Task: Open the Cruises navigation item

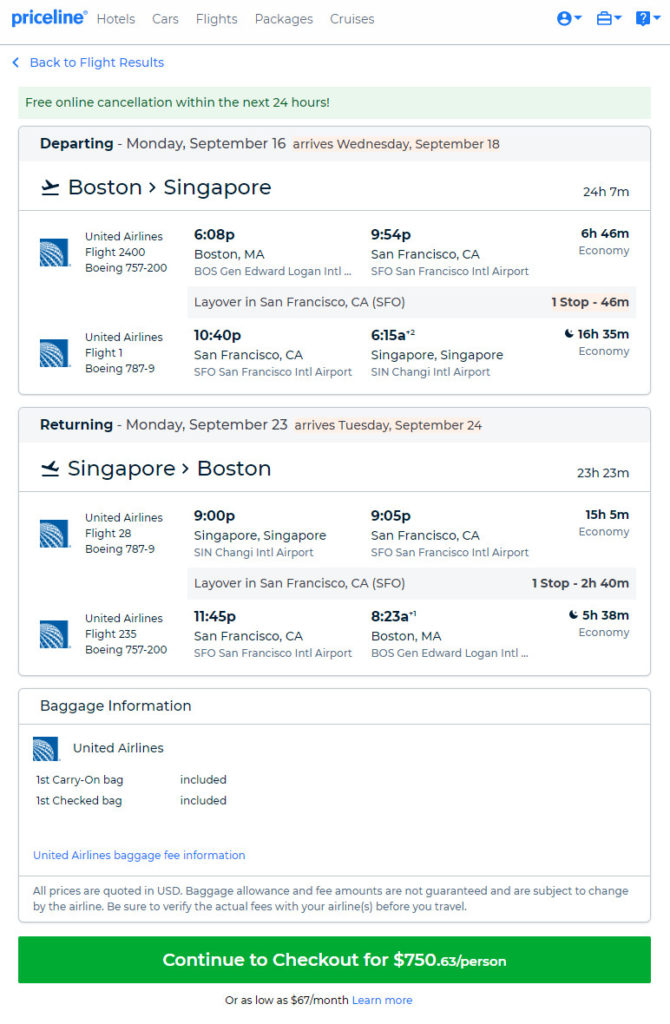Action: (x=352, y=19)
